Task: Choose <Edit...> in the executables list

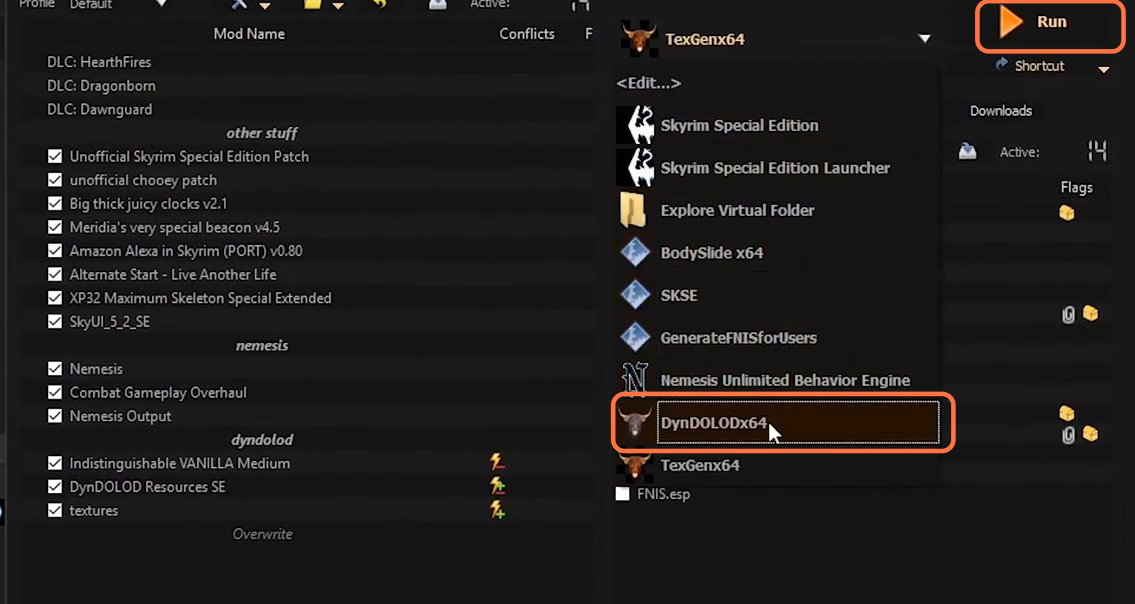Action: pos(649,83)
